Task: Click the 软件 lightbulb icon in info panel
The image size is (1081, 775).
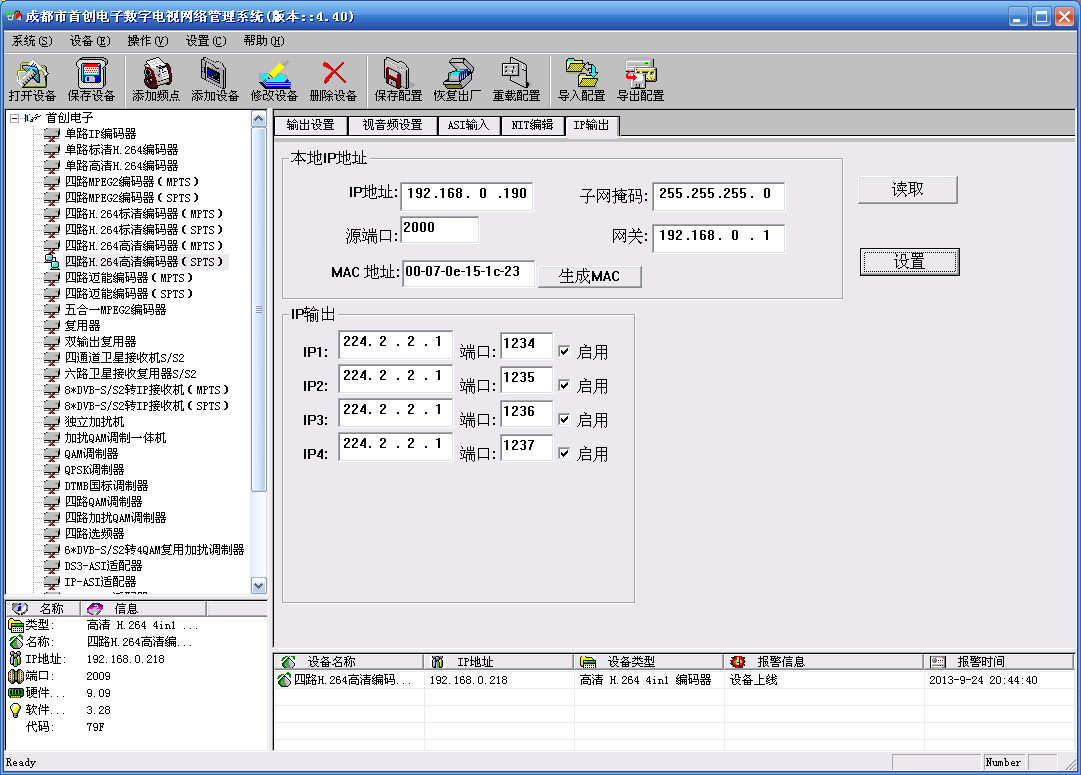Action: coord(16,710)
